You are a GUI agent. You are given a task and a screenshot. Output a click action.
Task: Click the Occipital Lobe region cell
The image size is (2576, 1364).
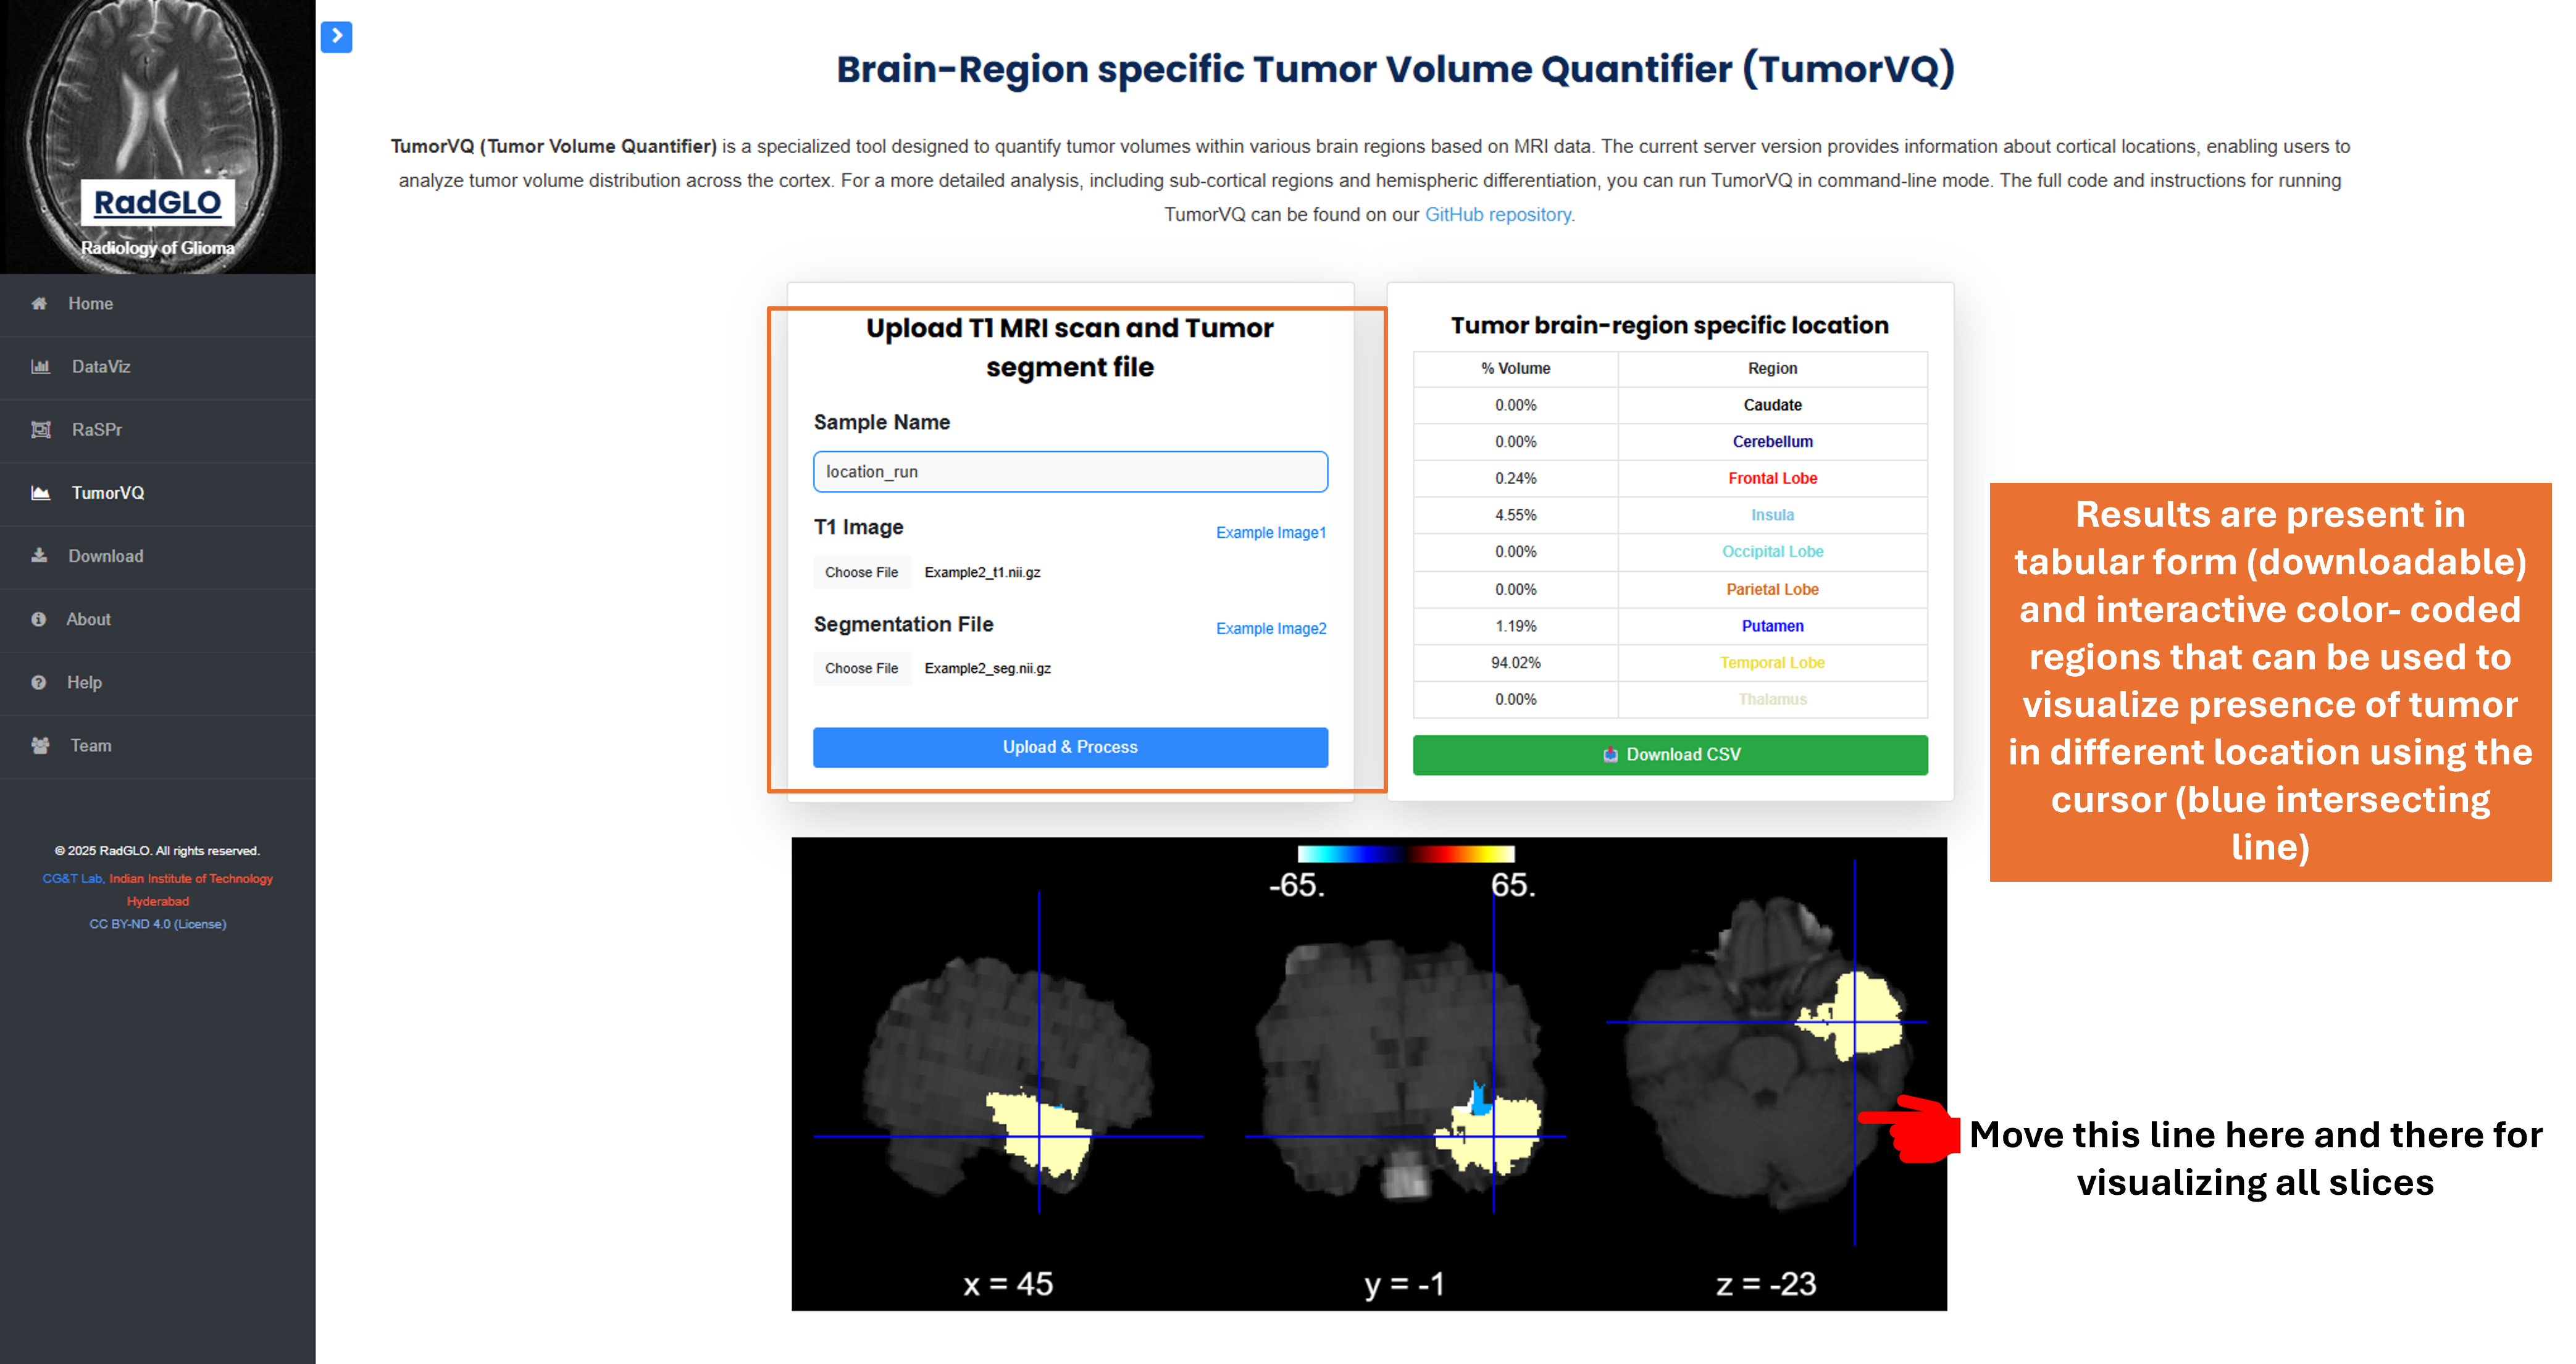click(1772, 551)
